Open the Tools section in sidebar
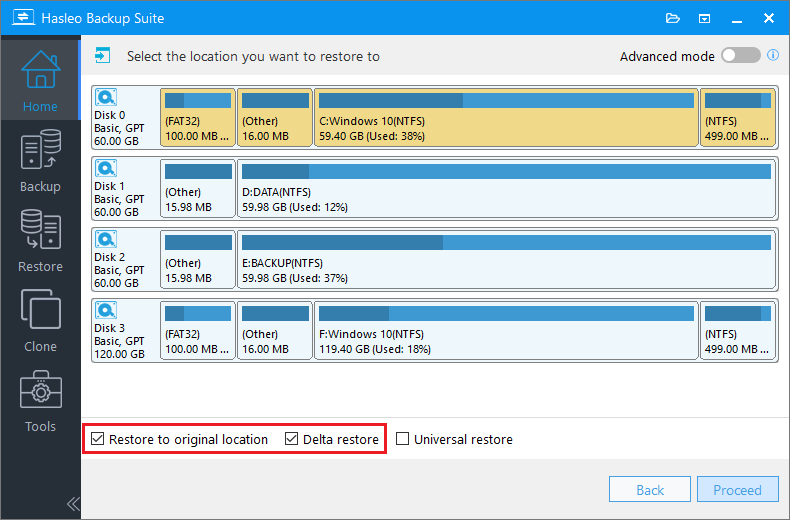This screenshot has width=790, height=520. click(x=40, y=401)
